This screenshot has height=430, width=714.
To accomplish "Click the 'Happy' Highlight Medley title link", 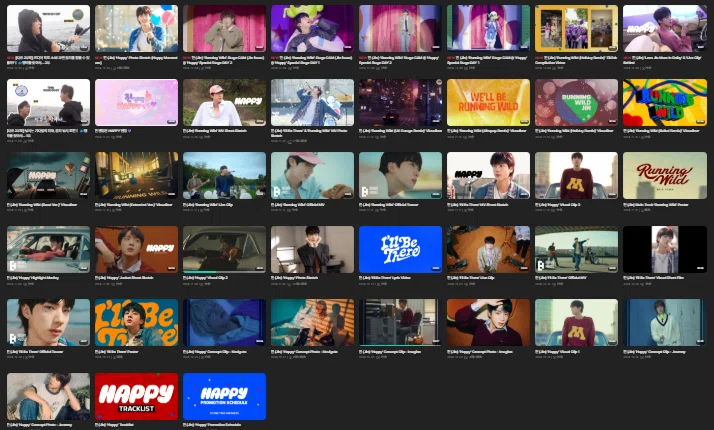I will 33,278.
